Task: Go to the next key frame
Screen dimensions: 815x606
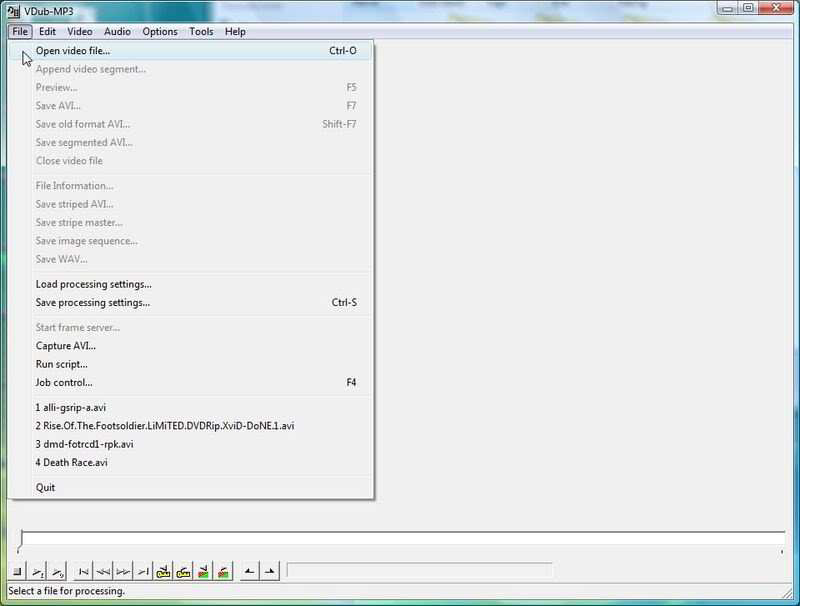Action: 183,572
